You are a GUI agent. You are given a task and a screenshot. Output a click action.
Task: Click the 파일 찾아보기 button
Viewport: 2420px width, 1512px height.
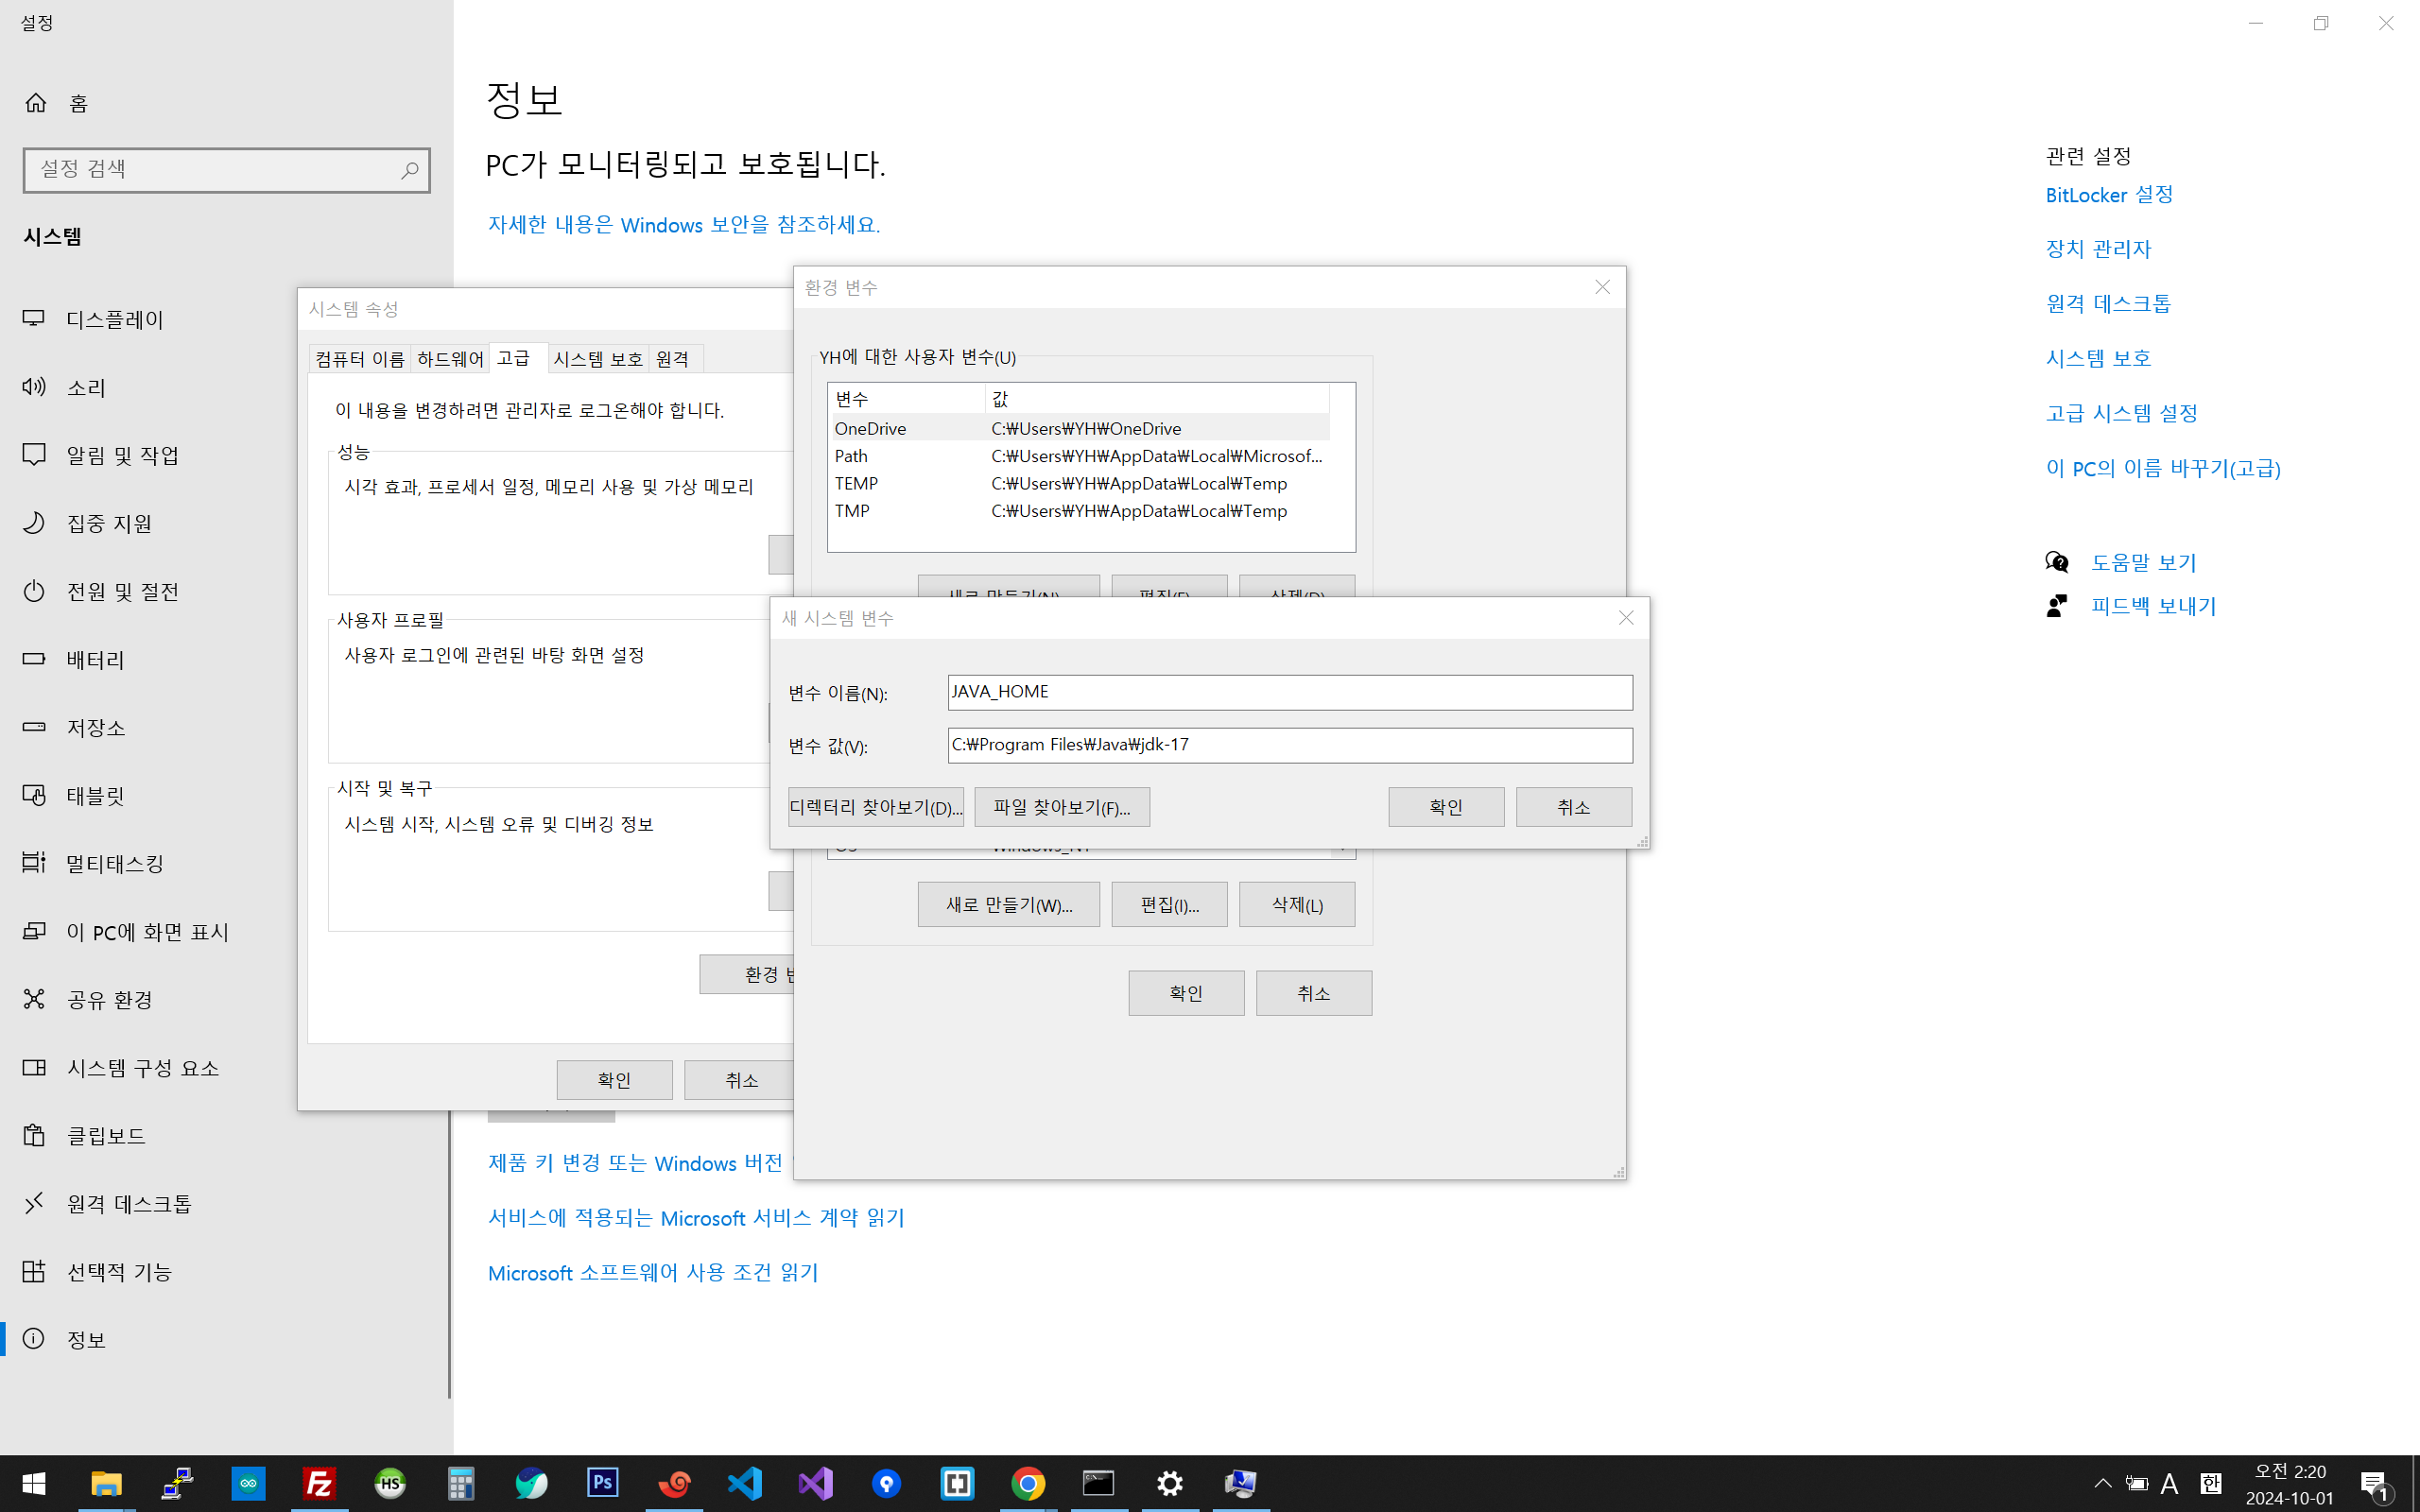[1061, 807]
